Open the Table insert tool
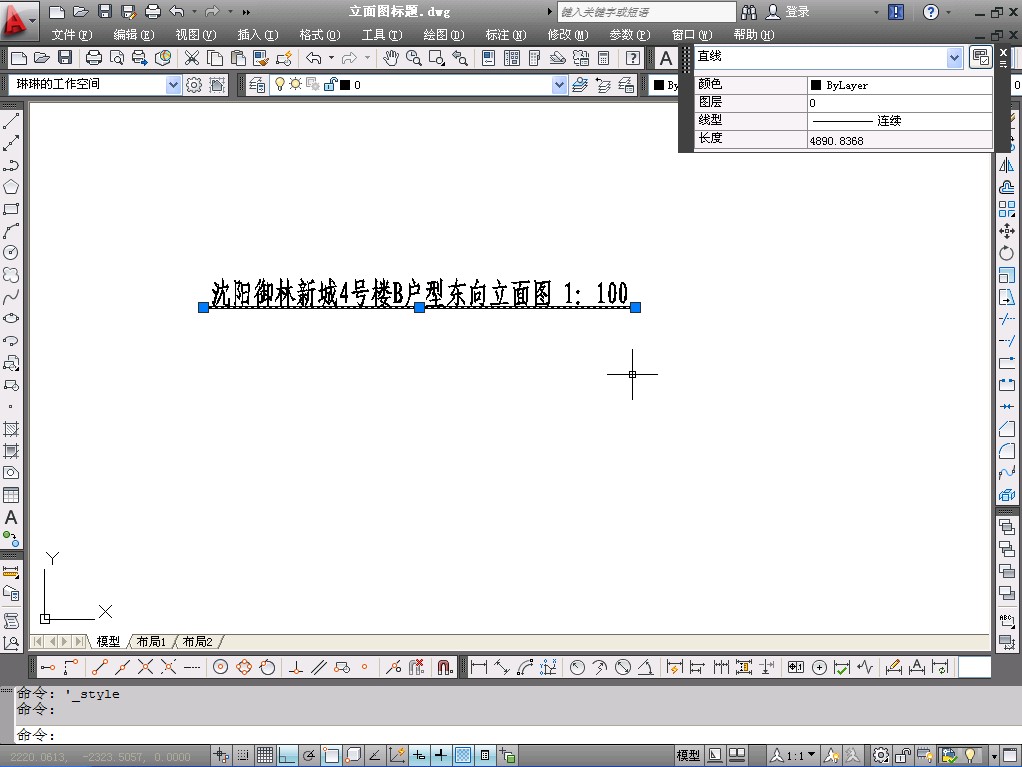This screenshot has width=1022, height=767. pyautogui.click(x=11, y=495)
